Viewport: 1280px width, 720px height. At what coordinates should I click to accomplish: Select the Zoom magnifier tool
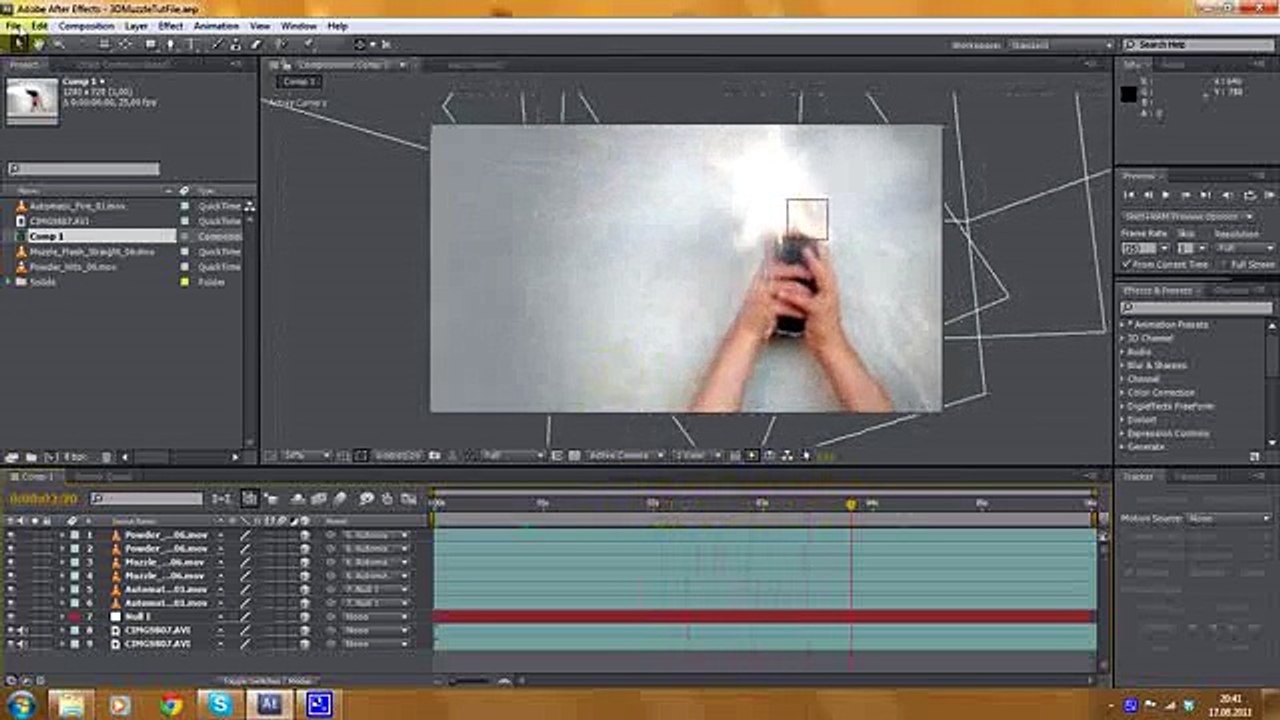[x=60, y=44]
